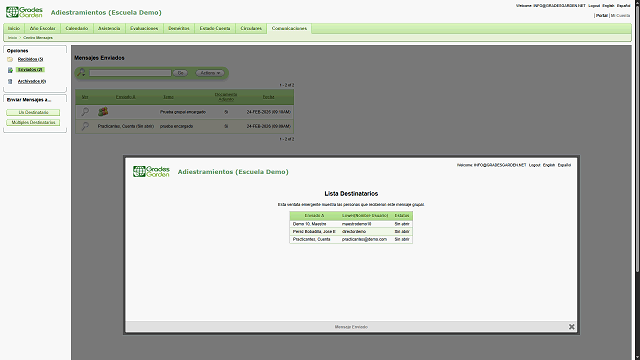
Task: Sort popup table by Email (Nombre Usuario) header
Action: (365, 216)
